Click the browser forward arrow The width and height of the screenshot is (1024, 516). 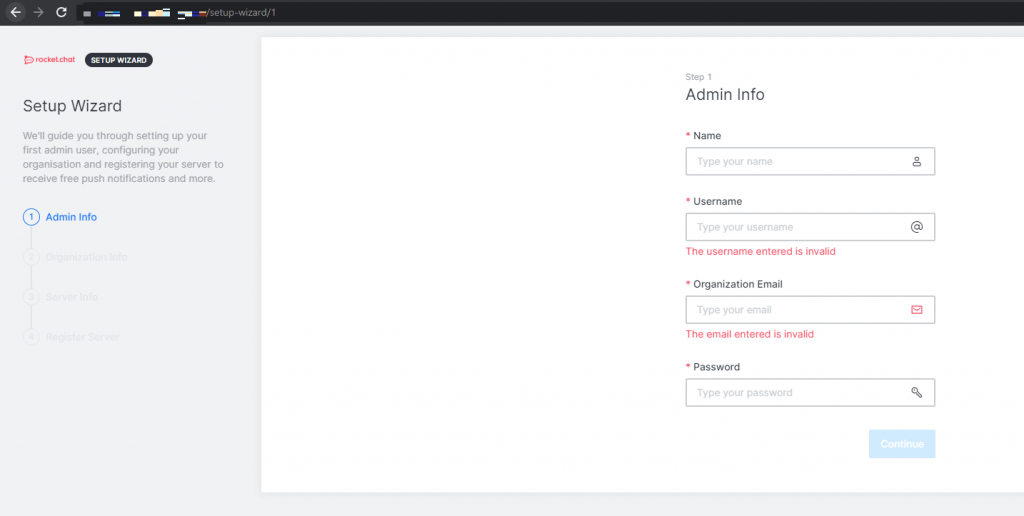tap(39, 12)
